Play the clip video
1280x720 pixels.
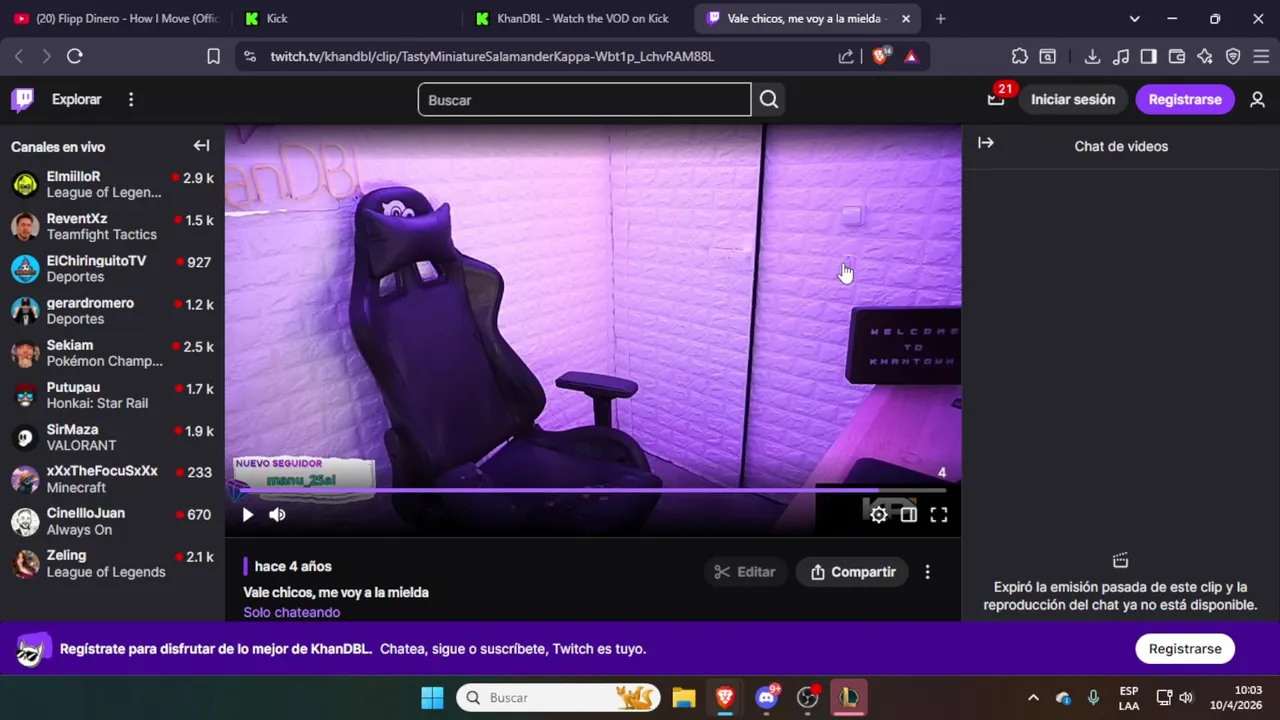click(x=248, y=514)
